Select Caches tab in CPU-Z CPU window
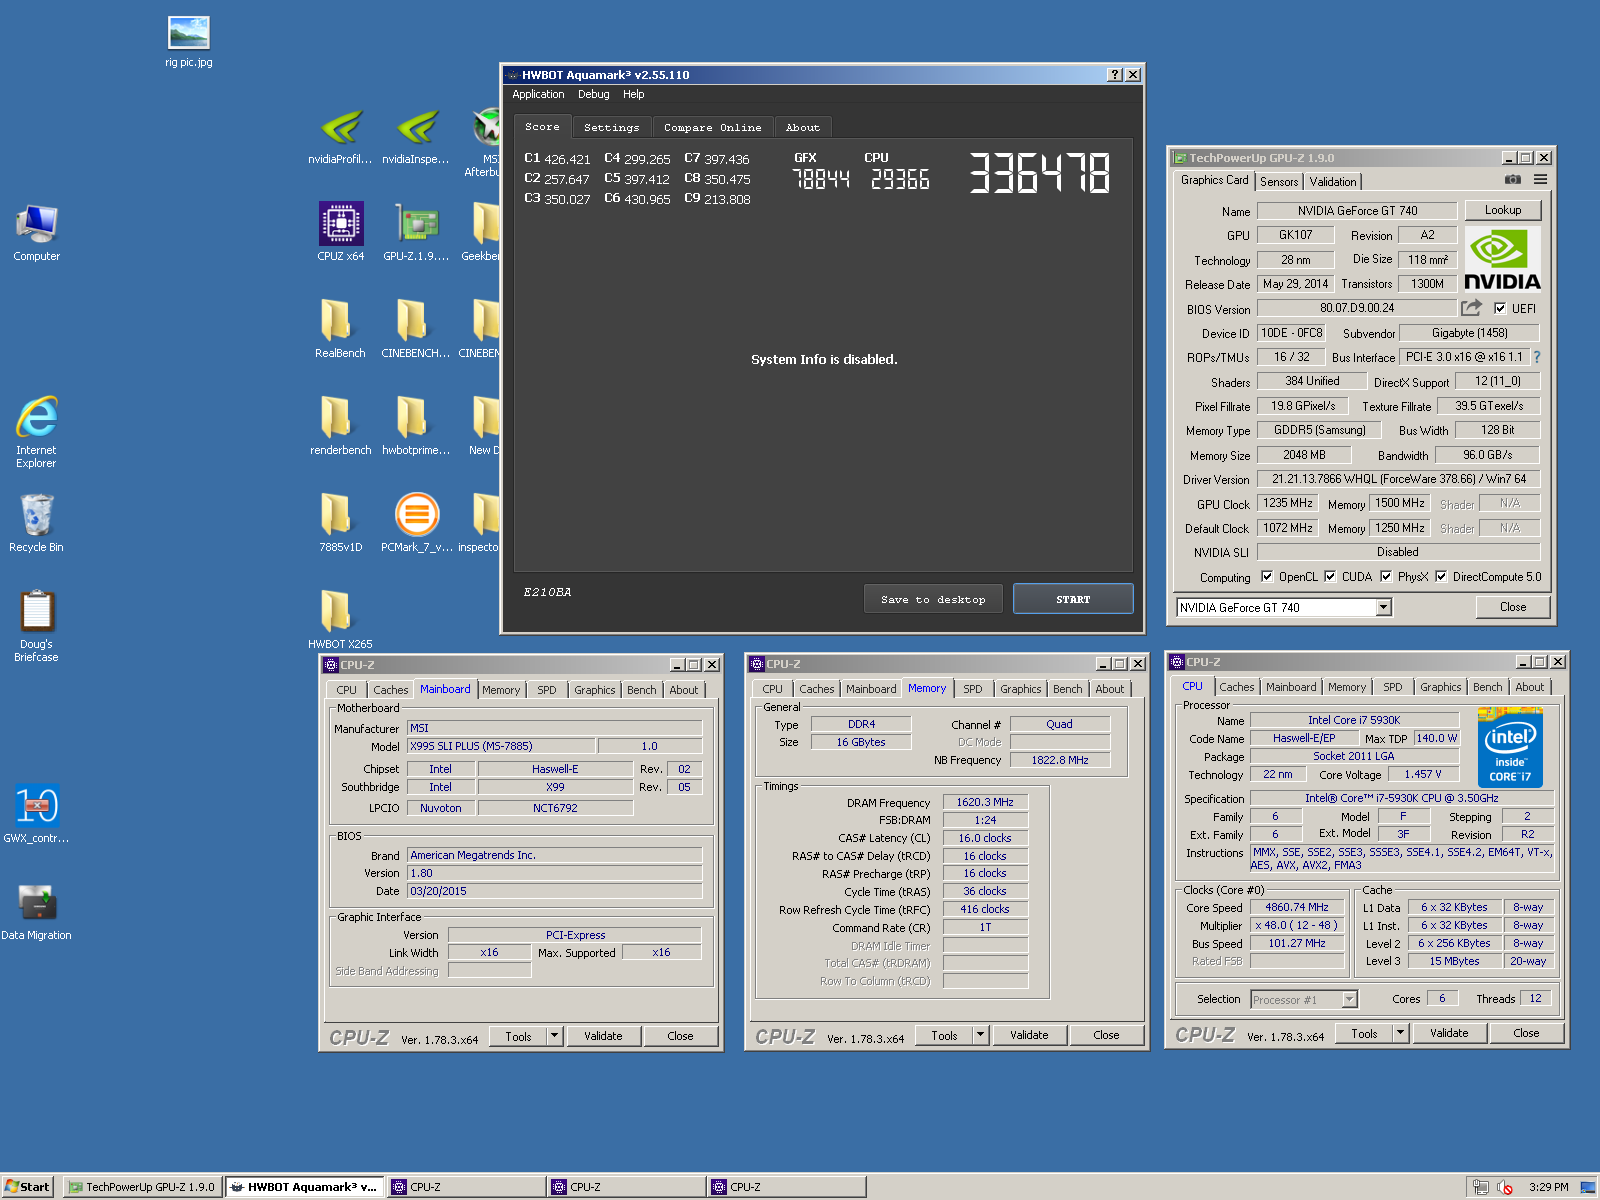Screen dimensions: 1600x1200 pyautogui.click(x=1236, y=687)
